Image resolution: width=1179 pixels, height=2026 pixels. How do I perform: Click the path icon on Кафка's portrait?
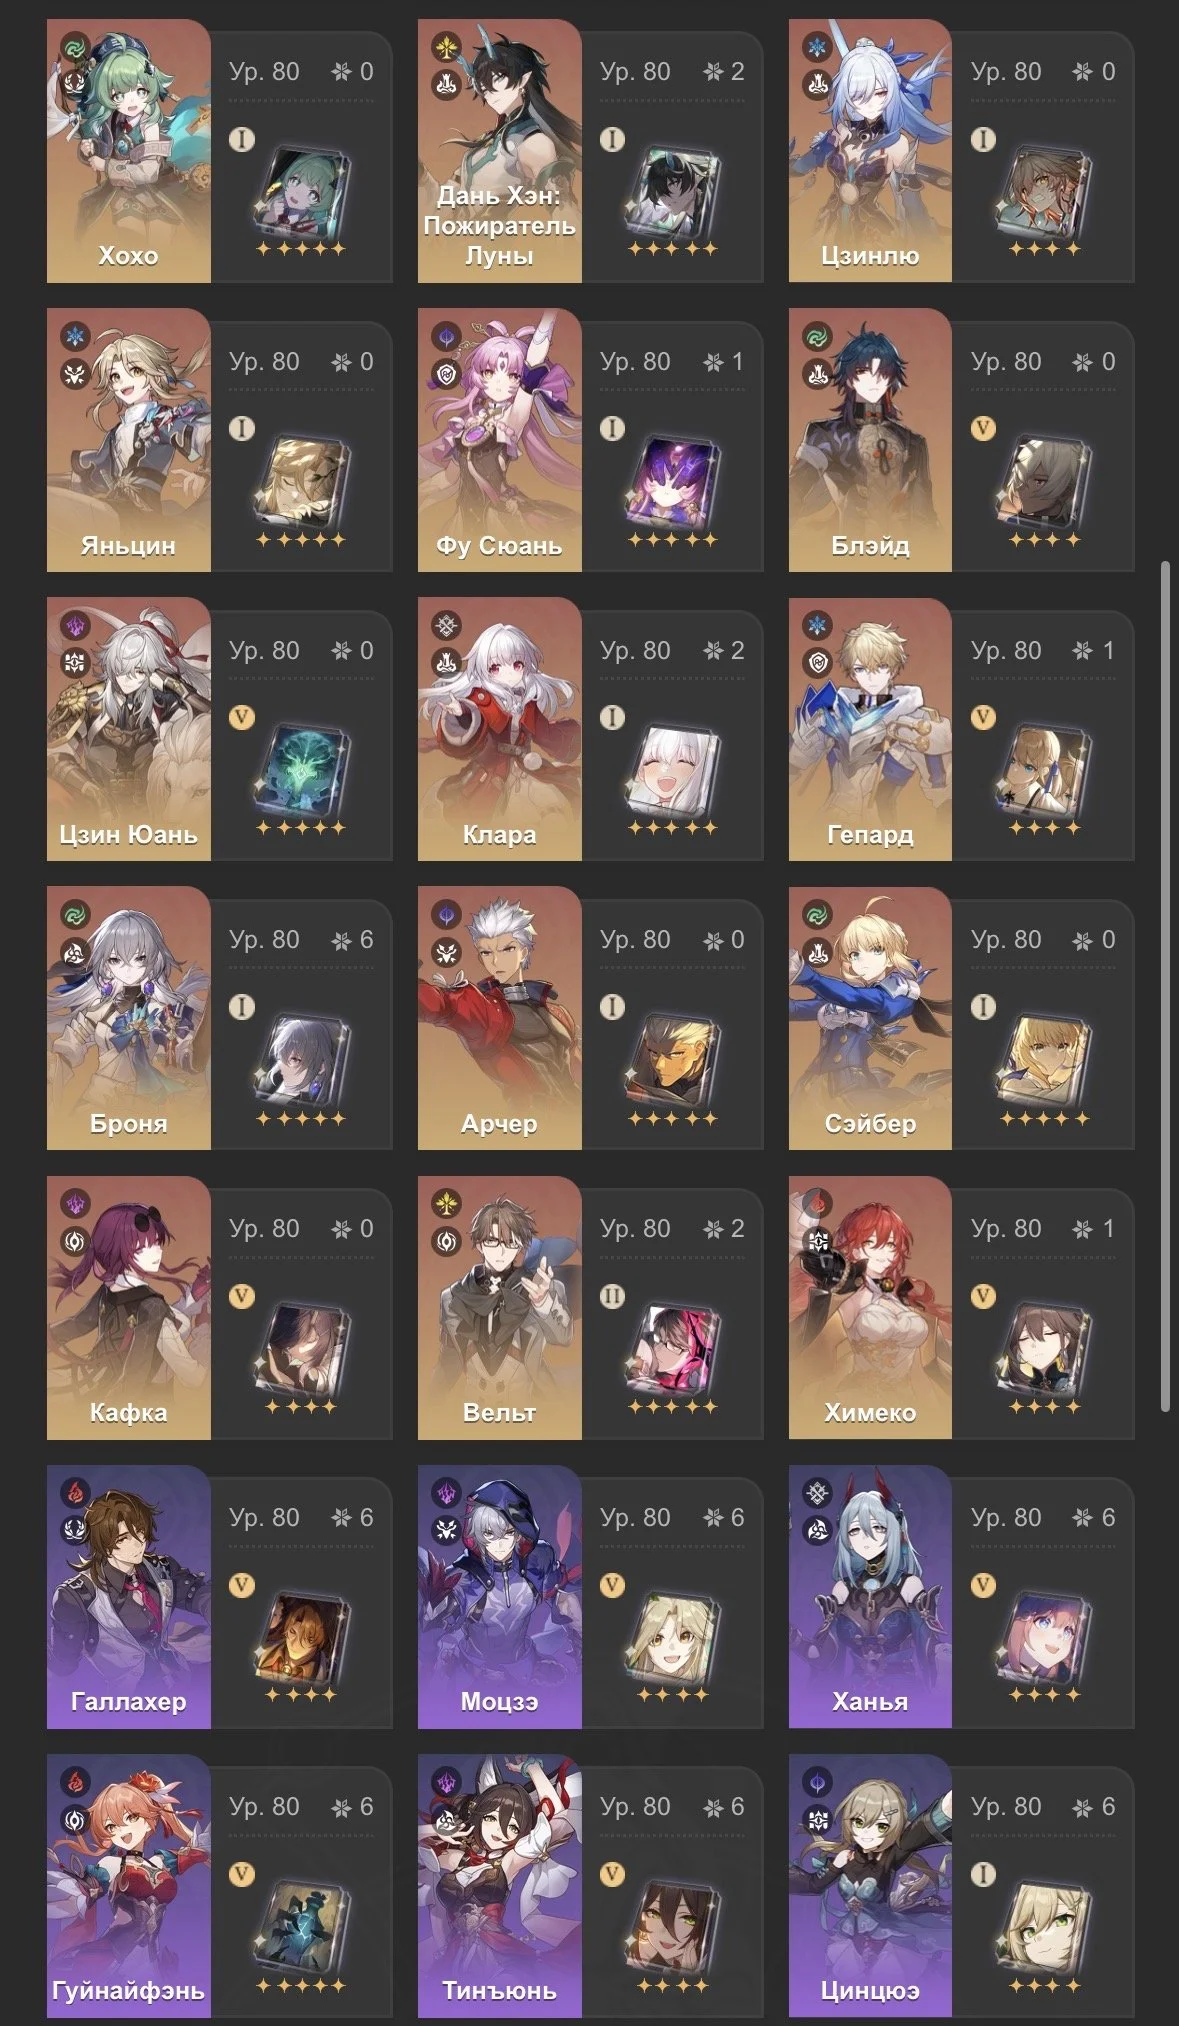76,1241
